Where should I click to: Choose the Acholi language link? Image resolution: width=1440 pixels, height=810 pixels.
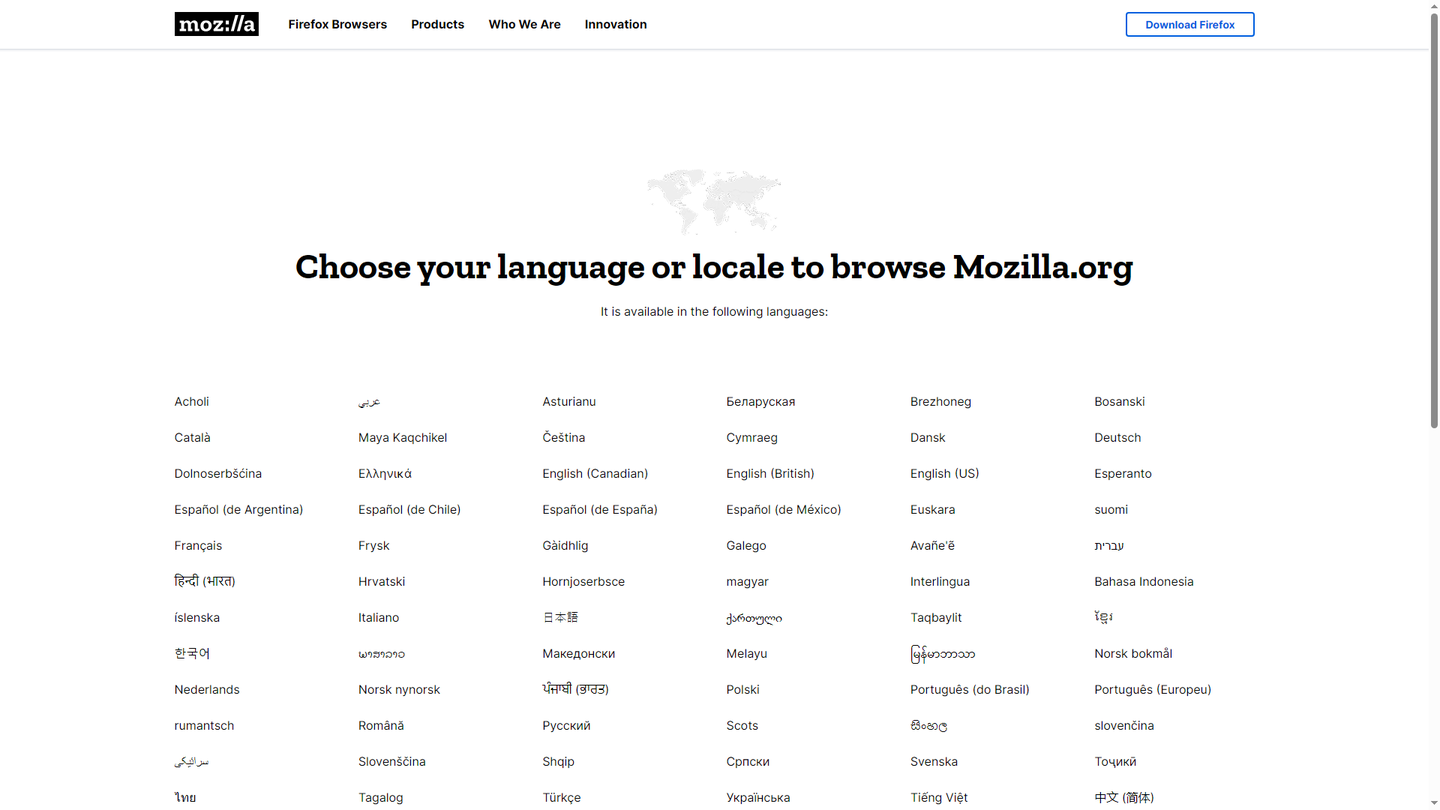click(191, 401)
